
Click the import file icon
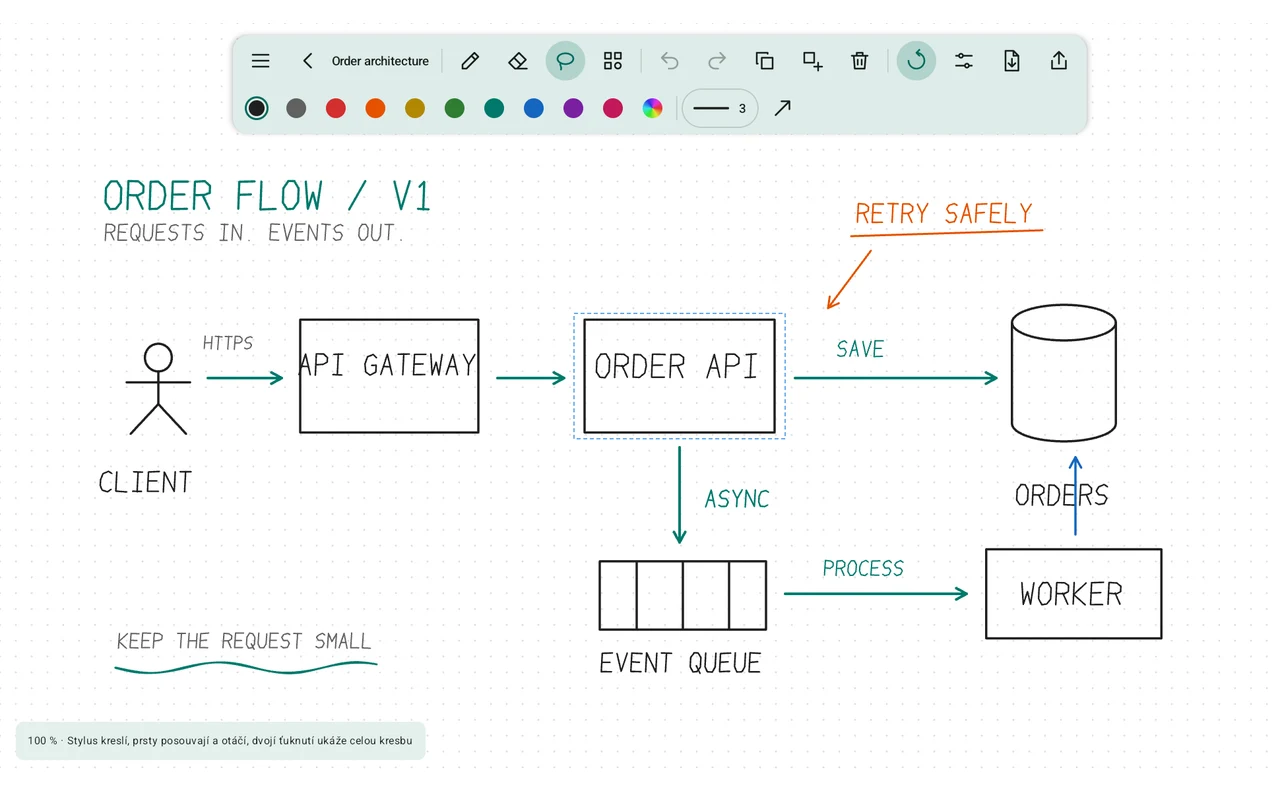(x=1012, y=61)
